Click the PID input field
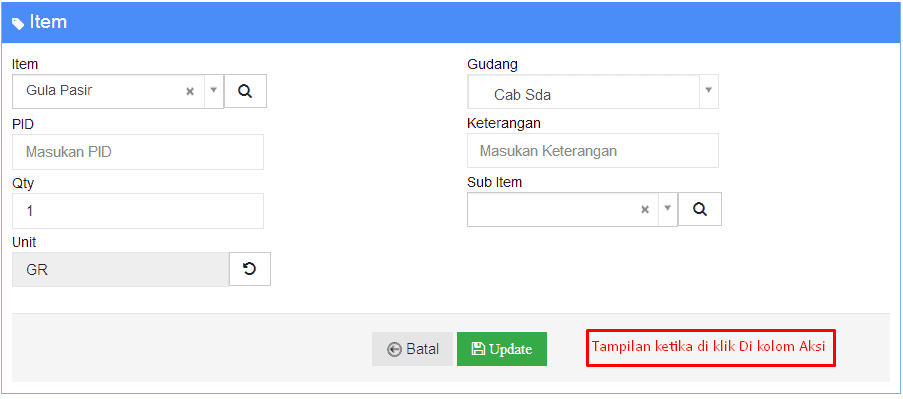Screen dimensions: 903x399 click(x=138, y=152)
